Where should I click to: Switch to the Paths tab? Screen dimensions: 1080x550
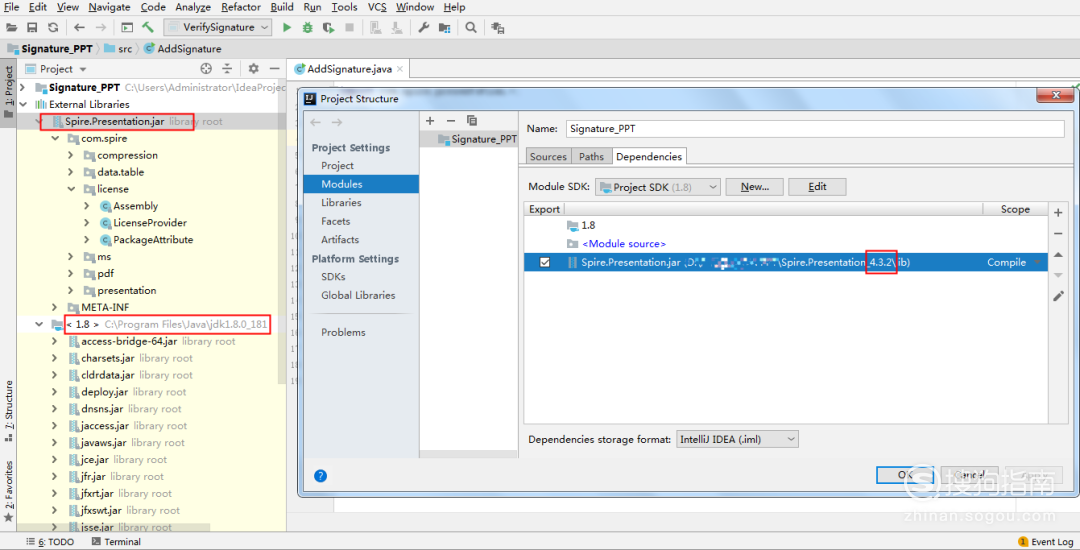591,157
